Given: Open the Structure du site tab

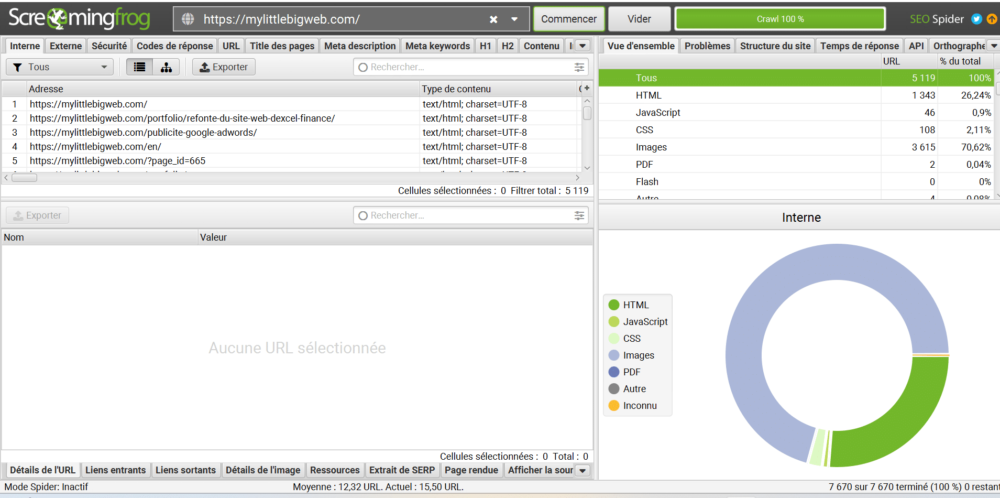Looking at the screenshot, I should click(x=775, y=46).
